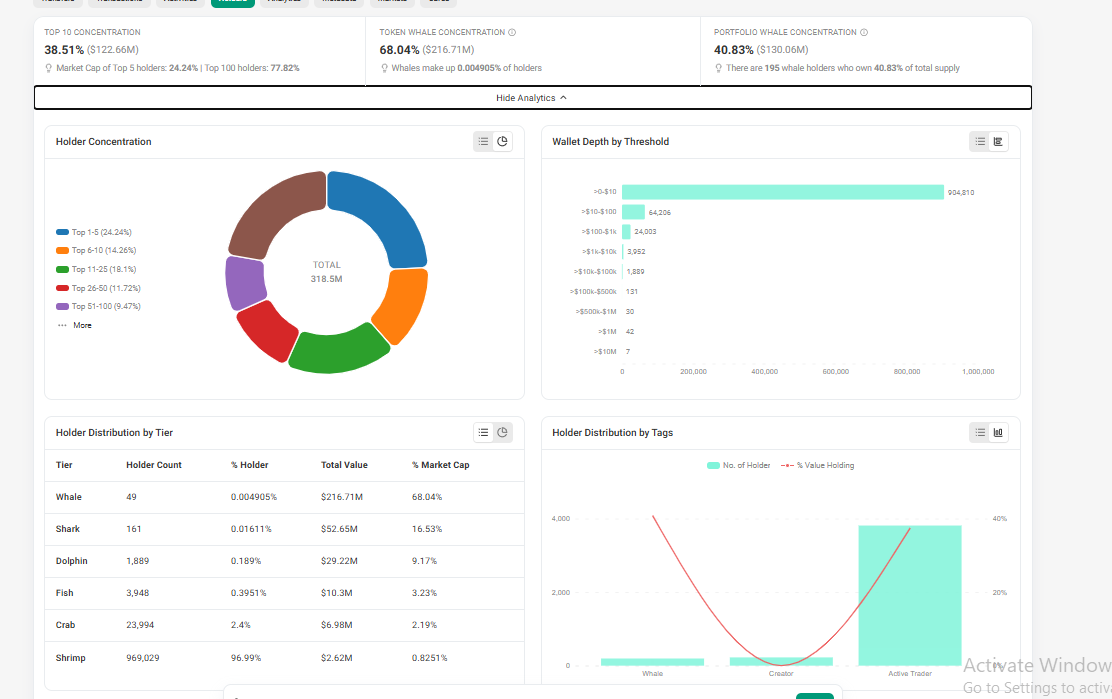Toggle Top 1-5 legend entry
The height and width of the screenshot is (699, 1112).
tap(94, 232)
